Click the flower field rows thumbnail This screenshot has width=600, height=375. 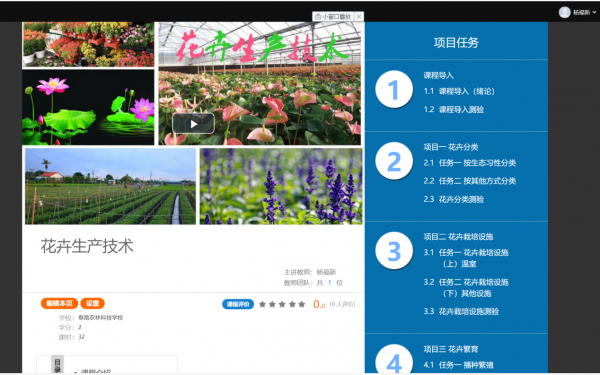click(111, 186)
